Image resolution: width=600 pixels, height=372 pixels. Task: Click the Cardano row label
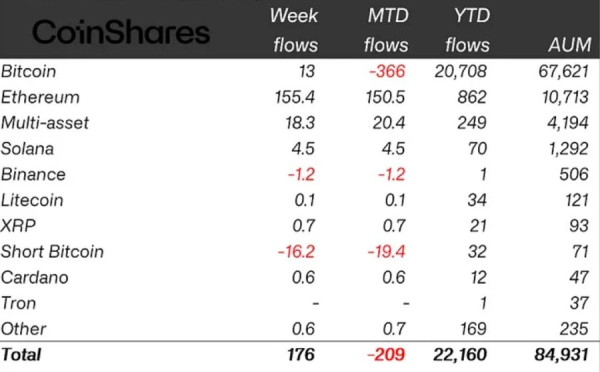tap(34, 277)
